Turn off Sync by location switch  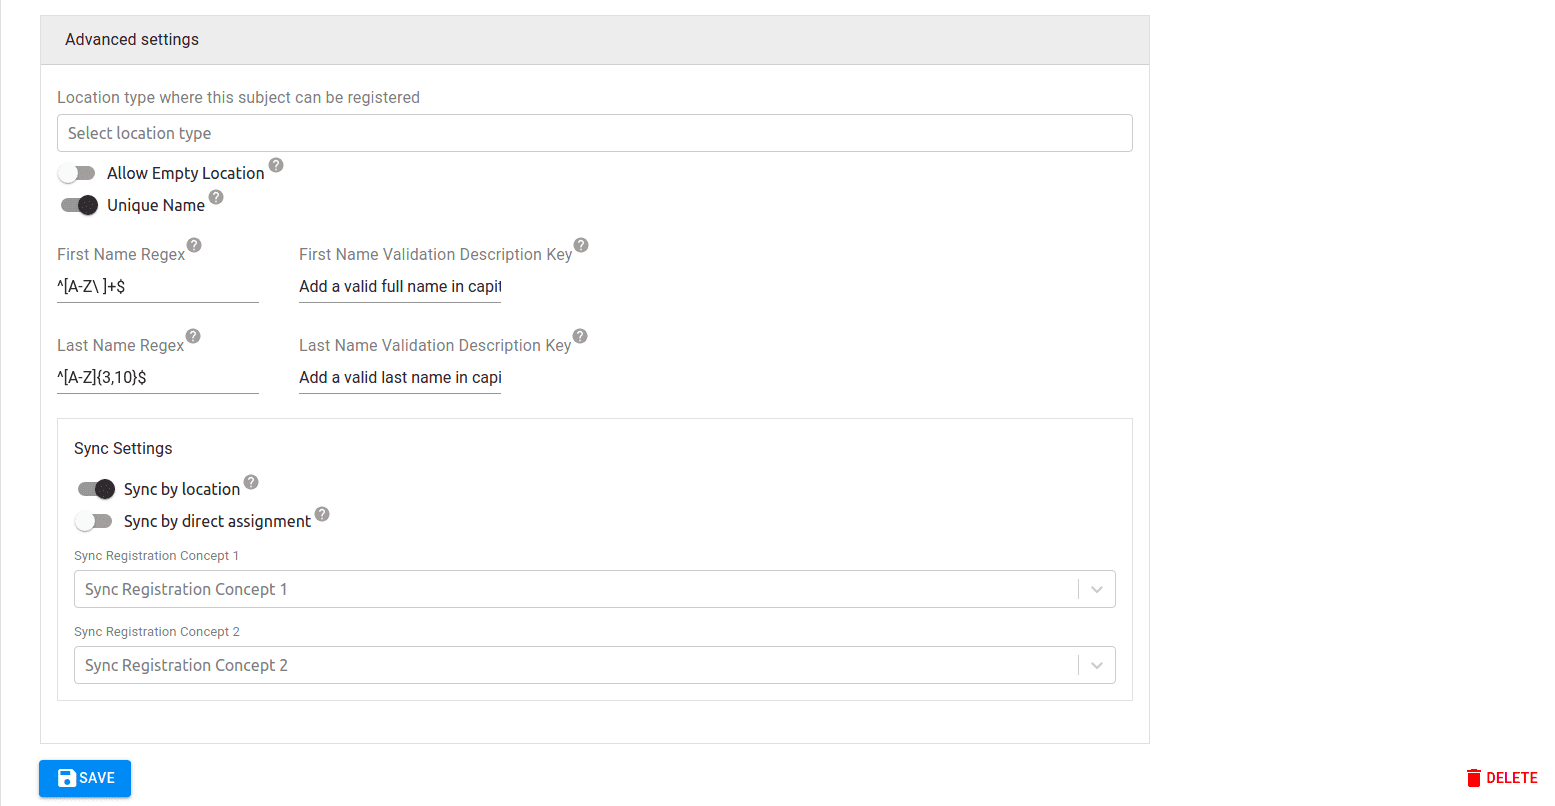(96, 489)
